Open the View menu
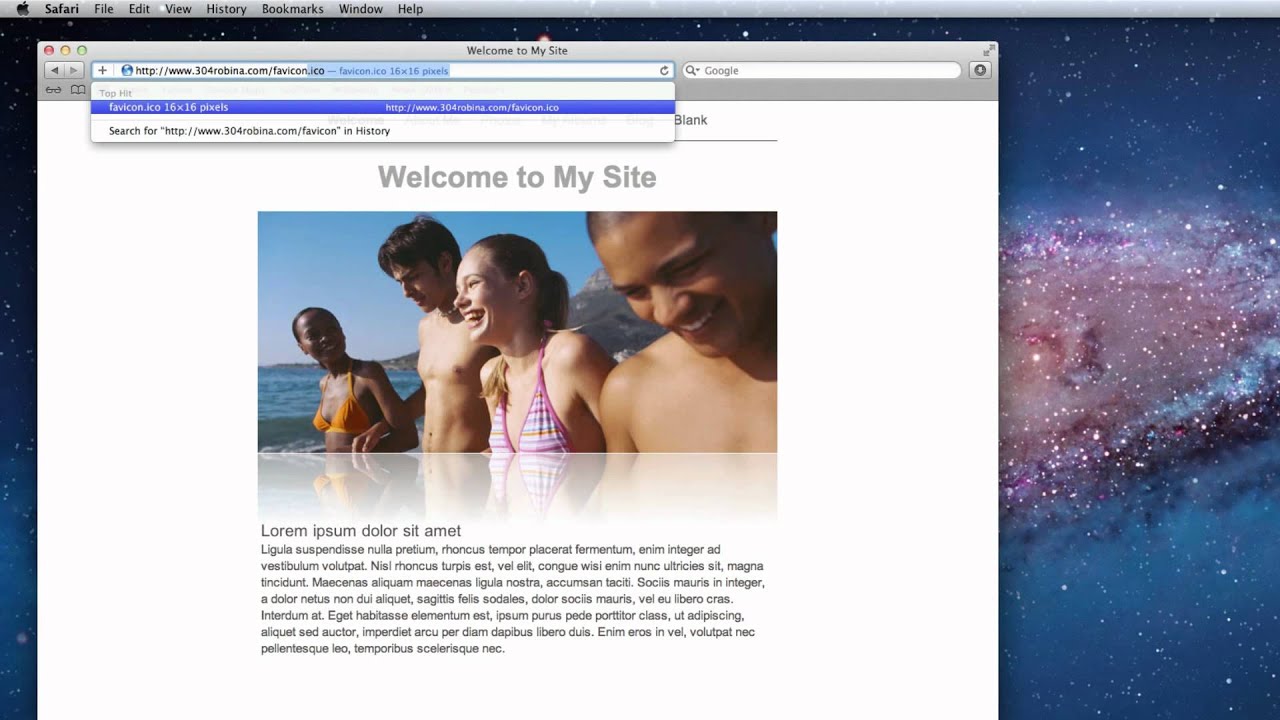The image size is (1280, 720). pyautogui.click(x=178, y=9)
